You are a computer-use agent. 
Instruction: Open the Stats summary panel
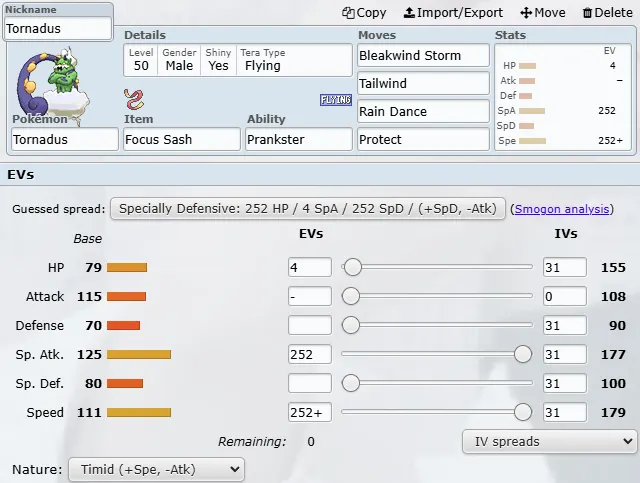coord(563,97)
